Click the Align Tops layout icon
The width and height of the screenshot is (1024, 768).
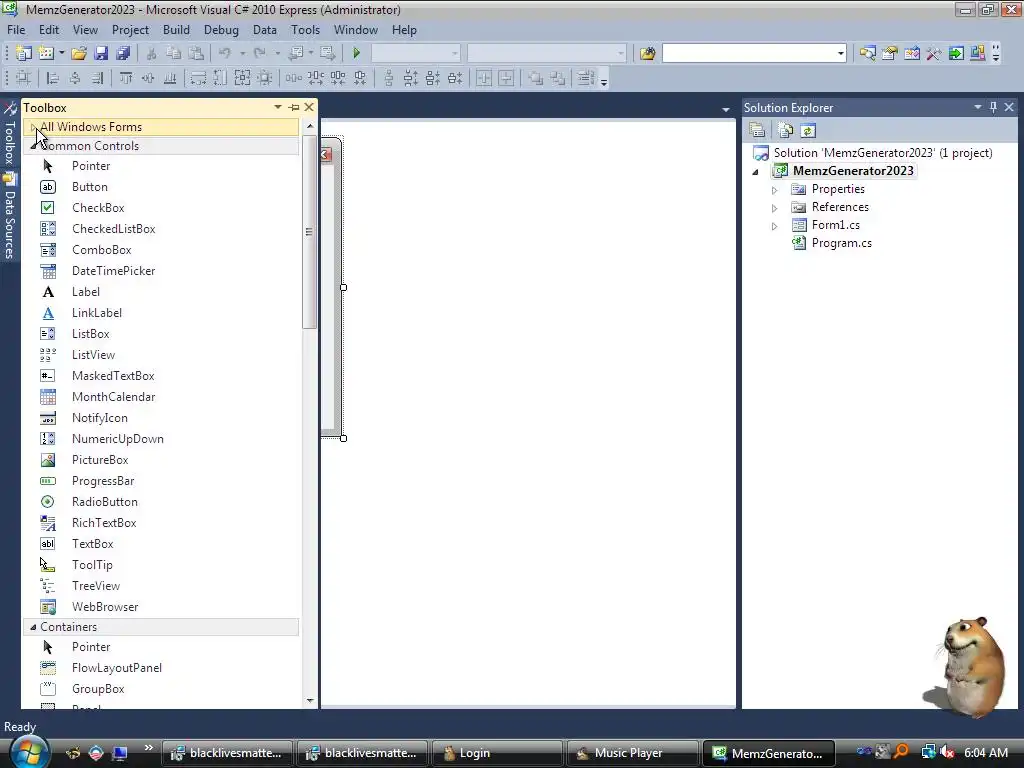coord(126,78)
